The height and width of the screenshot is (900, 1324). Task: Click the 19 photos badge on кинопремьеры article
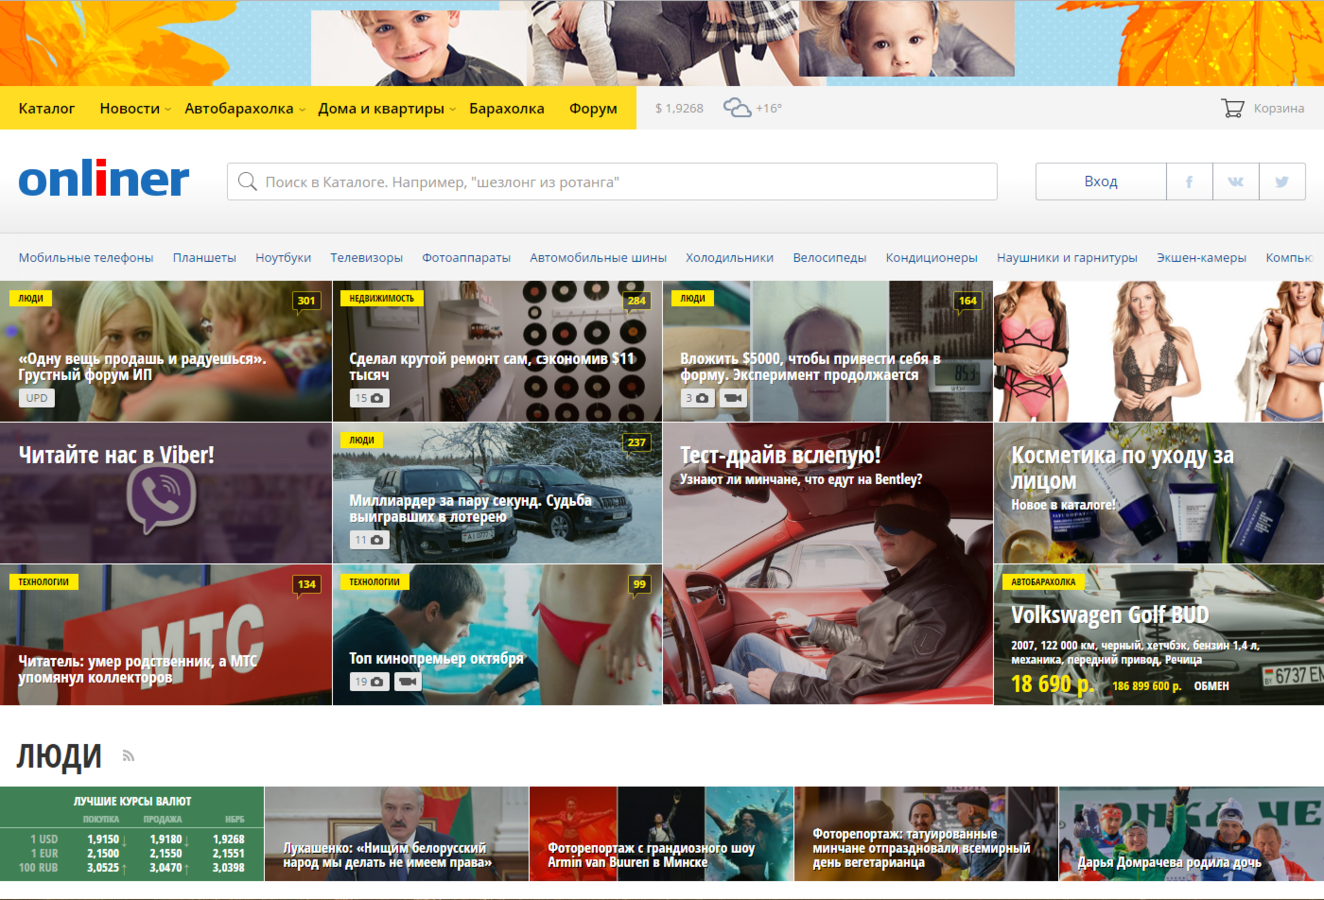click(369, 682)
